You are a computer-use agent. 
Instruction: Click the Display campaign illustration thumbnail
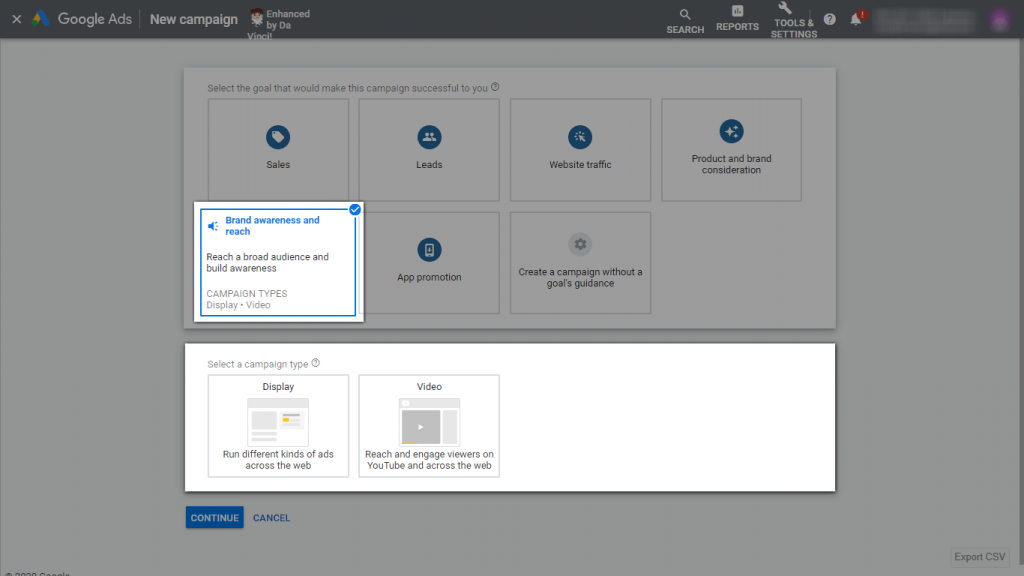point(278,422)
